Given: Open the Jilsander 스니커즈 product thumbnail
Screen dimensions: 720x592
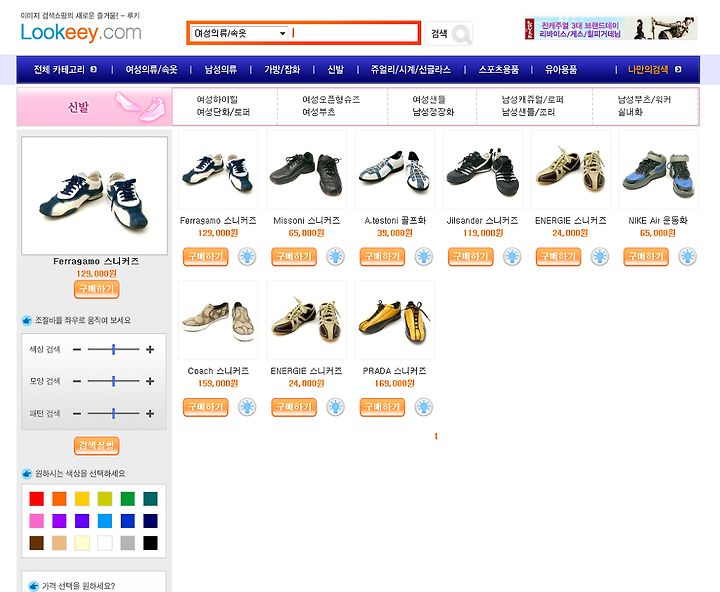Looking at the screenshot, I should click(x=483, y=169).
